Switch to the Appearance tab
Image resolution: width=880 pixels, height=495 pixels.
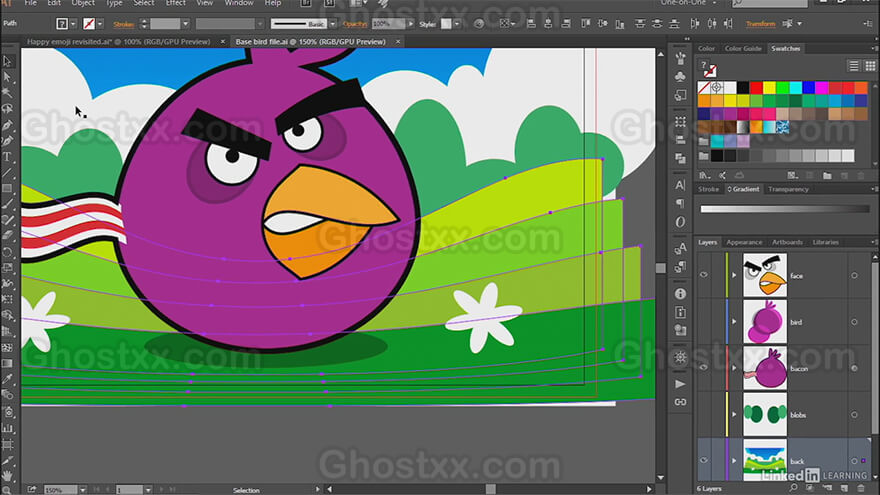pyautogui.click(x=744, y=242)
